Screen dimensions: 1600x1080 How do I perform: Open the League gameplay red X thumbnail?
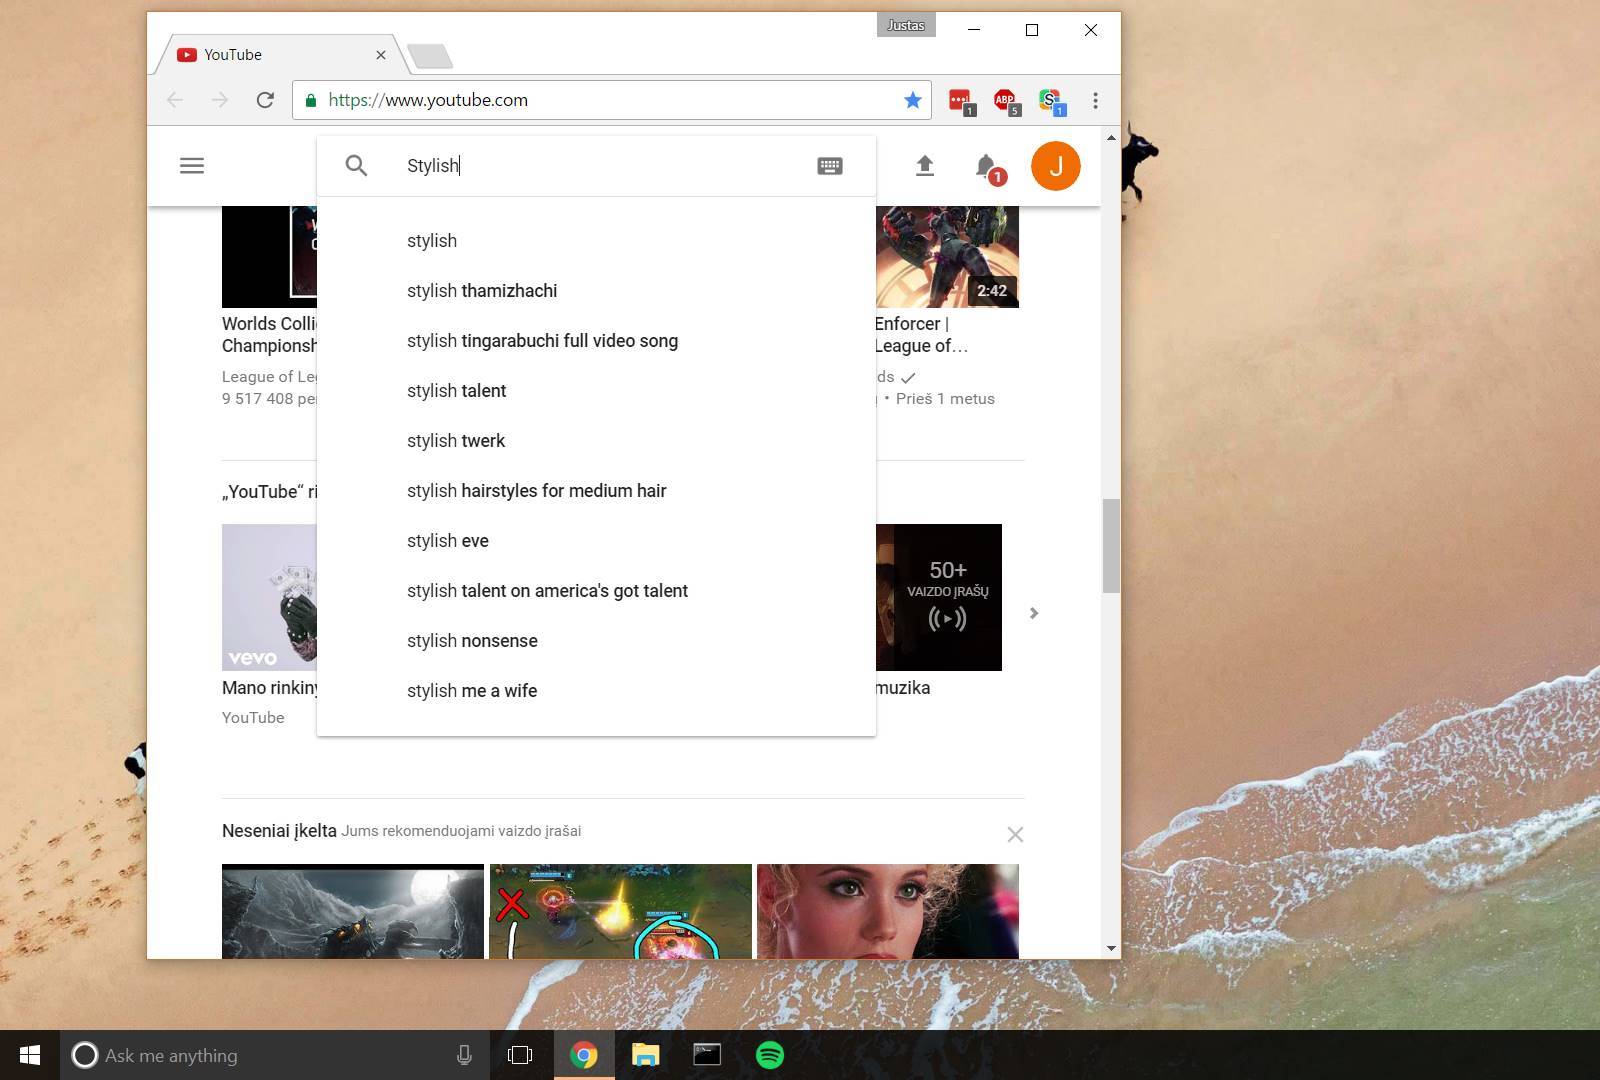(x=620, y=911)
